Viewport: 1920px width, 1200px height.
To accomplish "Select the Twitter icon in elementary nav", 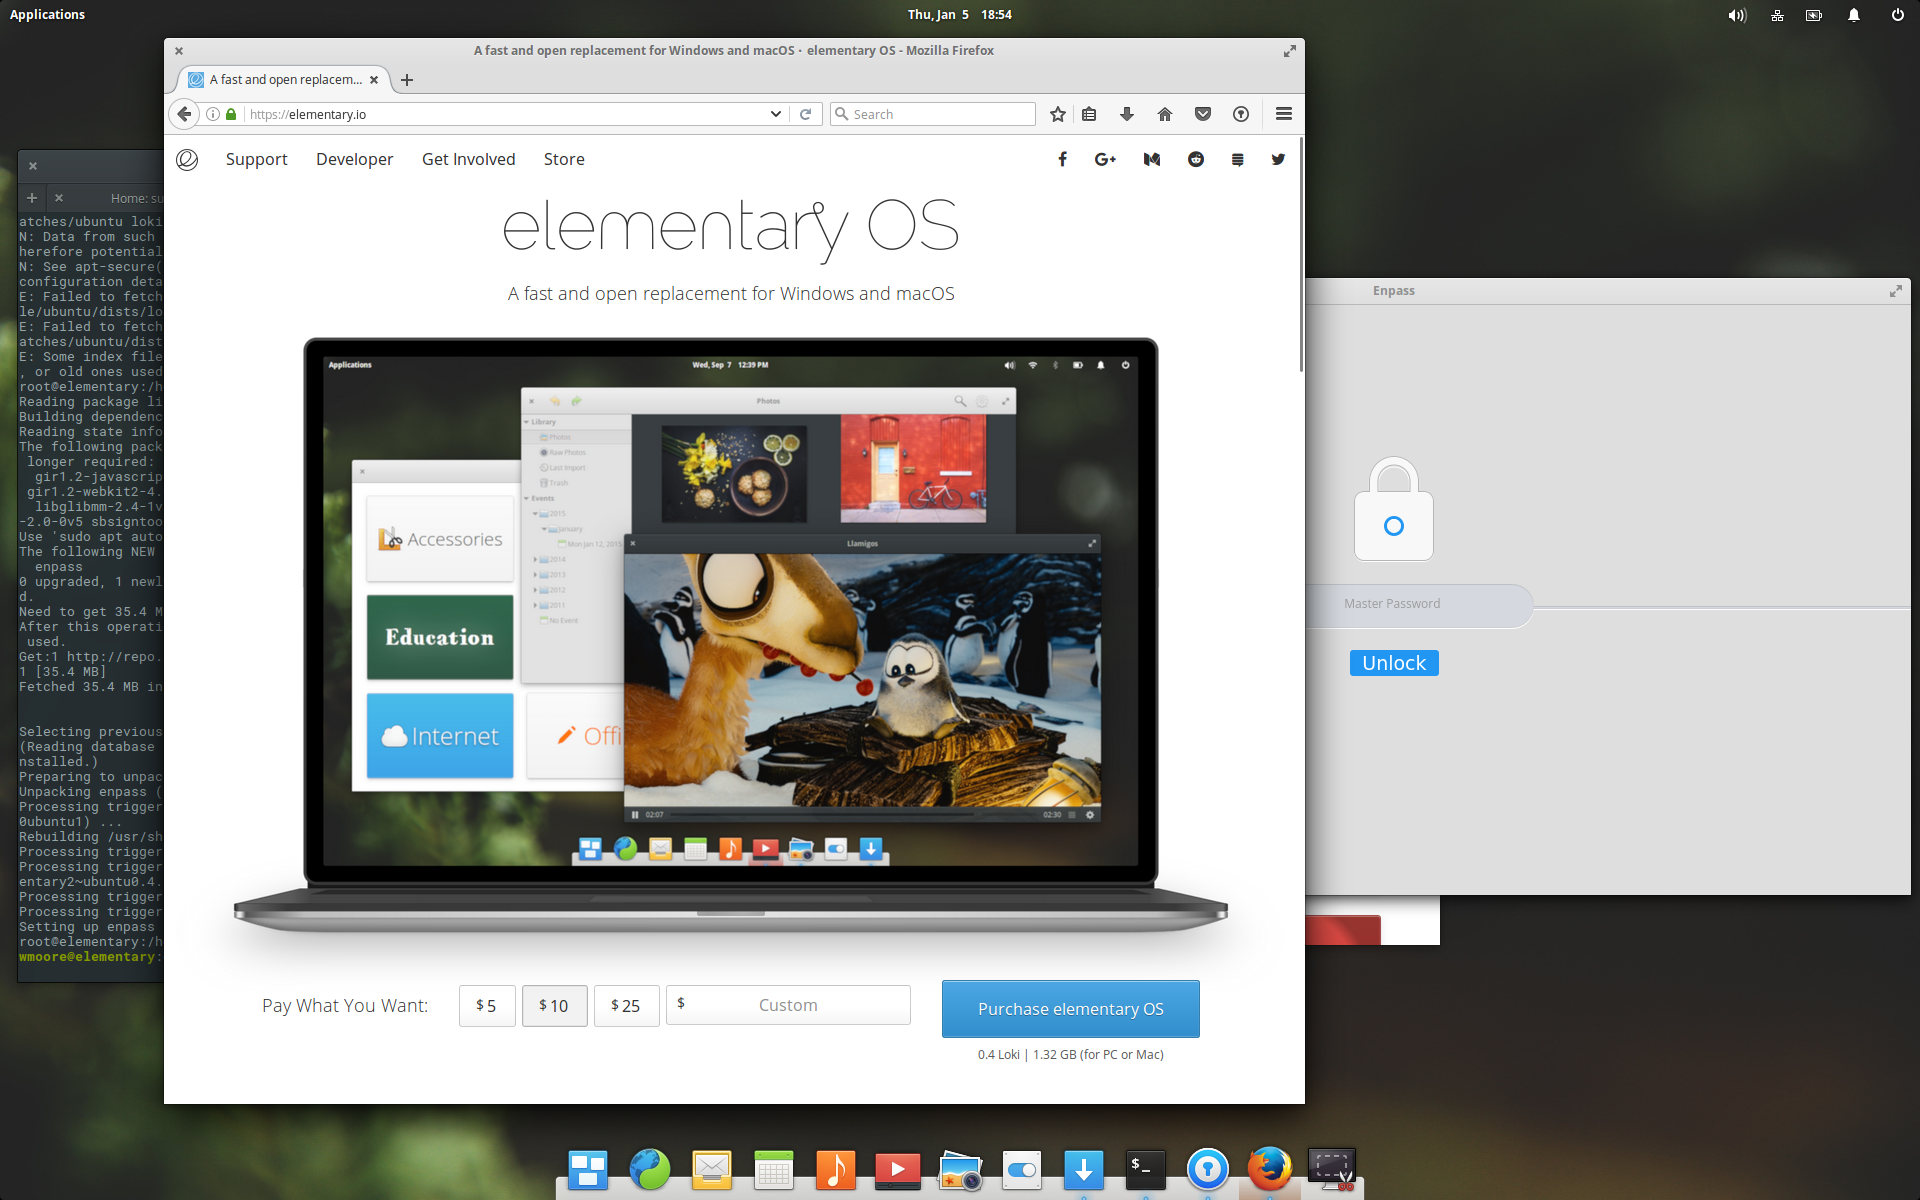I will (x=1279, y=159).
